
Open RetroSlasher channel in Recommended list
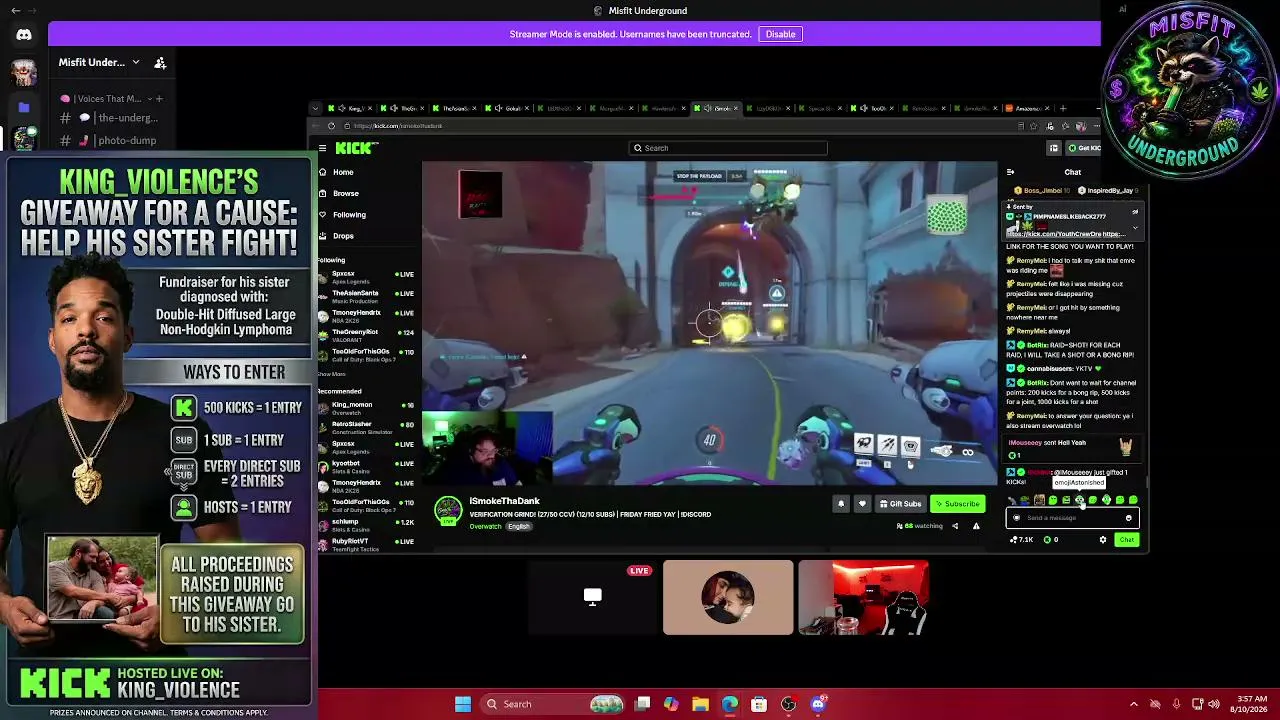[366, 427]
